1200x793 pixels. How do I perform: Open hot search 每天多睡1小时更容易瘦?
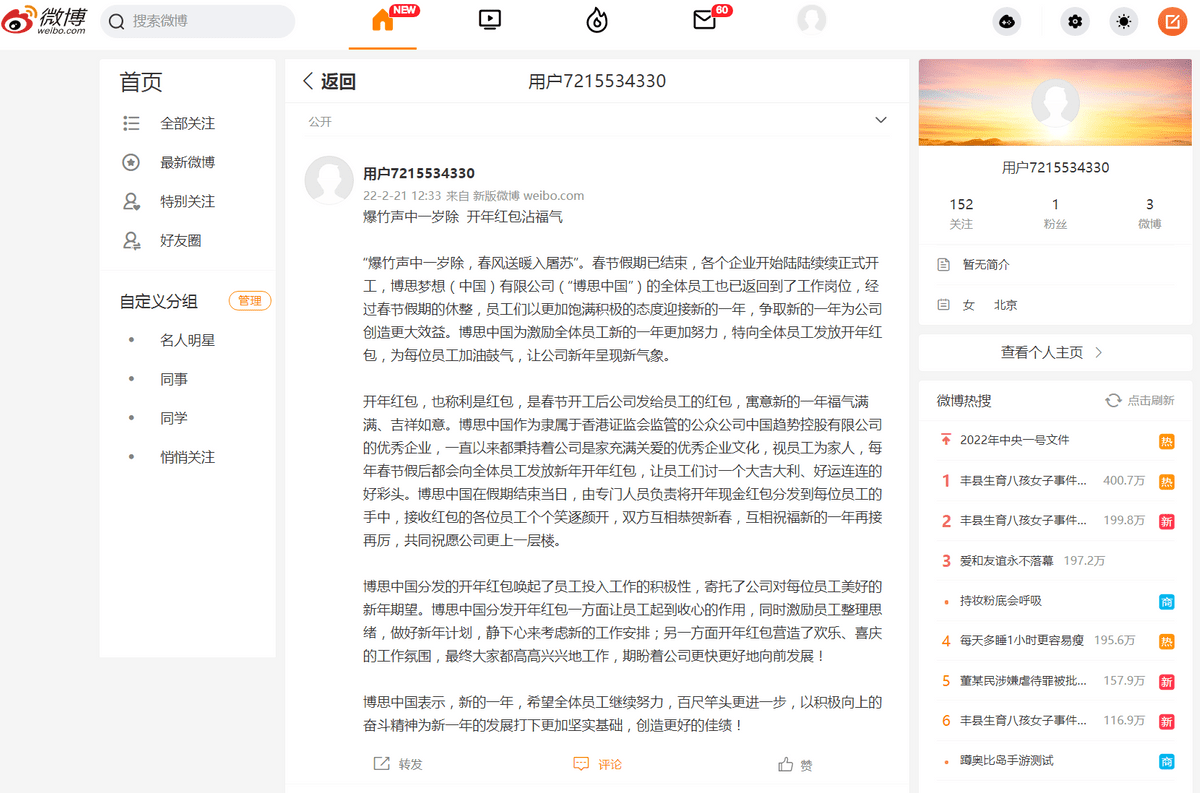1022,640
